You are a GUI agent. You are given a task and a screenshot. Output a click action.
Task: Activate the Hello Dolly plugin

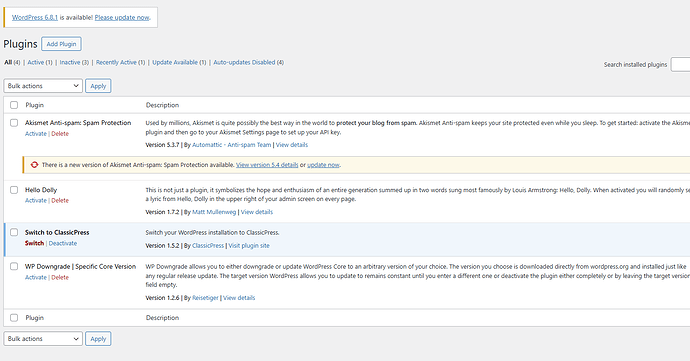pos(36,200)
